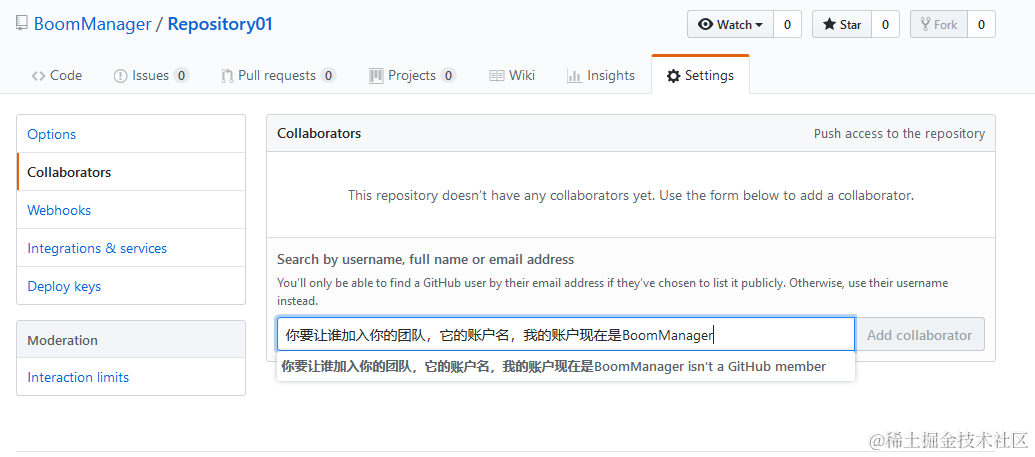Click the Collaborators panel heading text
1035x457 pixels.
[x=319, y=133]
